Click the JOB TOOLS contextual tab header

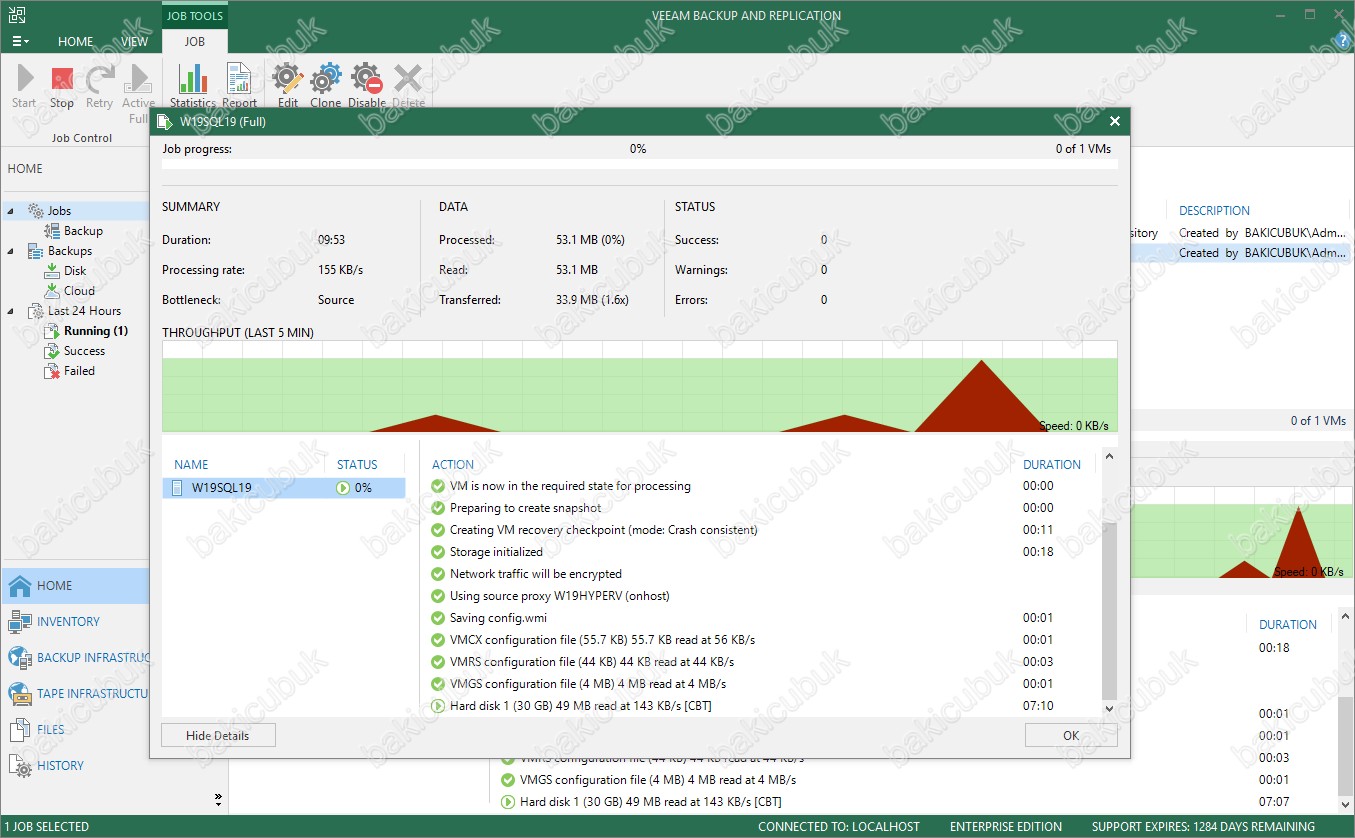click(x=195, y=16)
